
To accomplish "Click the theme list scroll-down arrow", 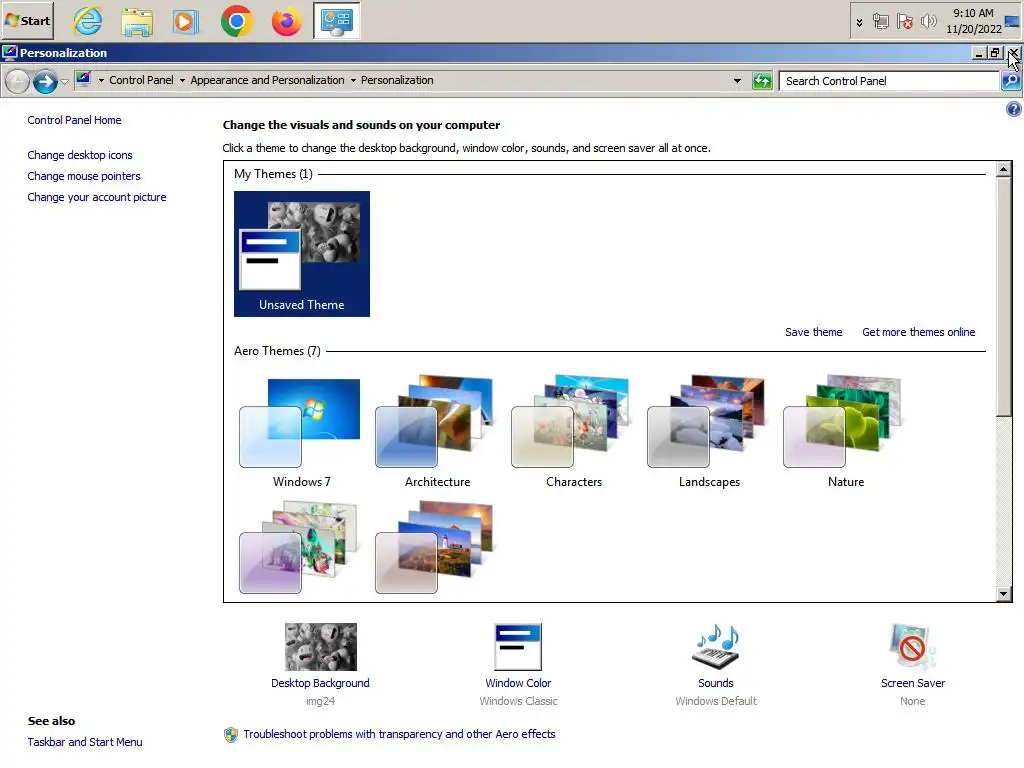I will (x=1004, y=594).
